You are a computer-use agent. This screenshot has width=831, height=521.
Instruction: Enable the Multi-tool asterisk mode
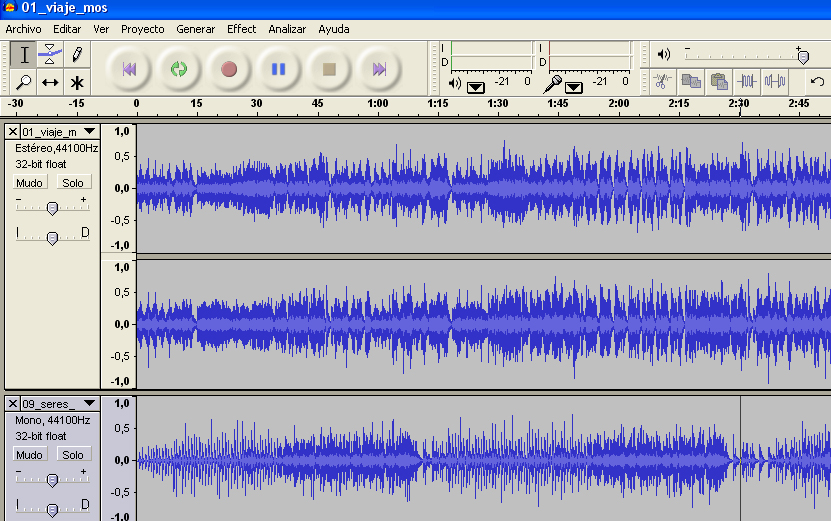(76, 82)
